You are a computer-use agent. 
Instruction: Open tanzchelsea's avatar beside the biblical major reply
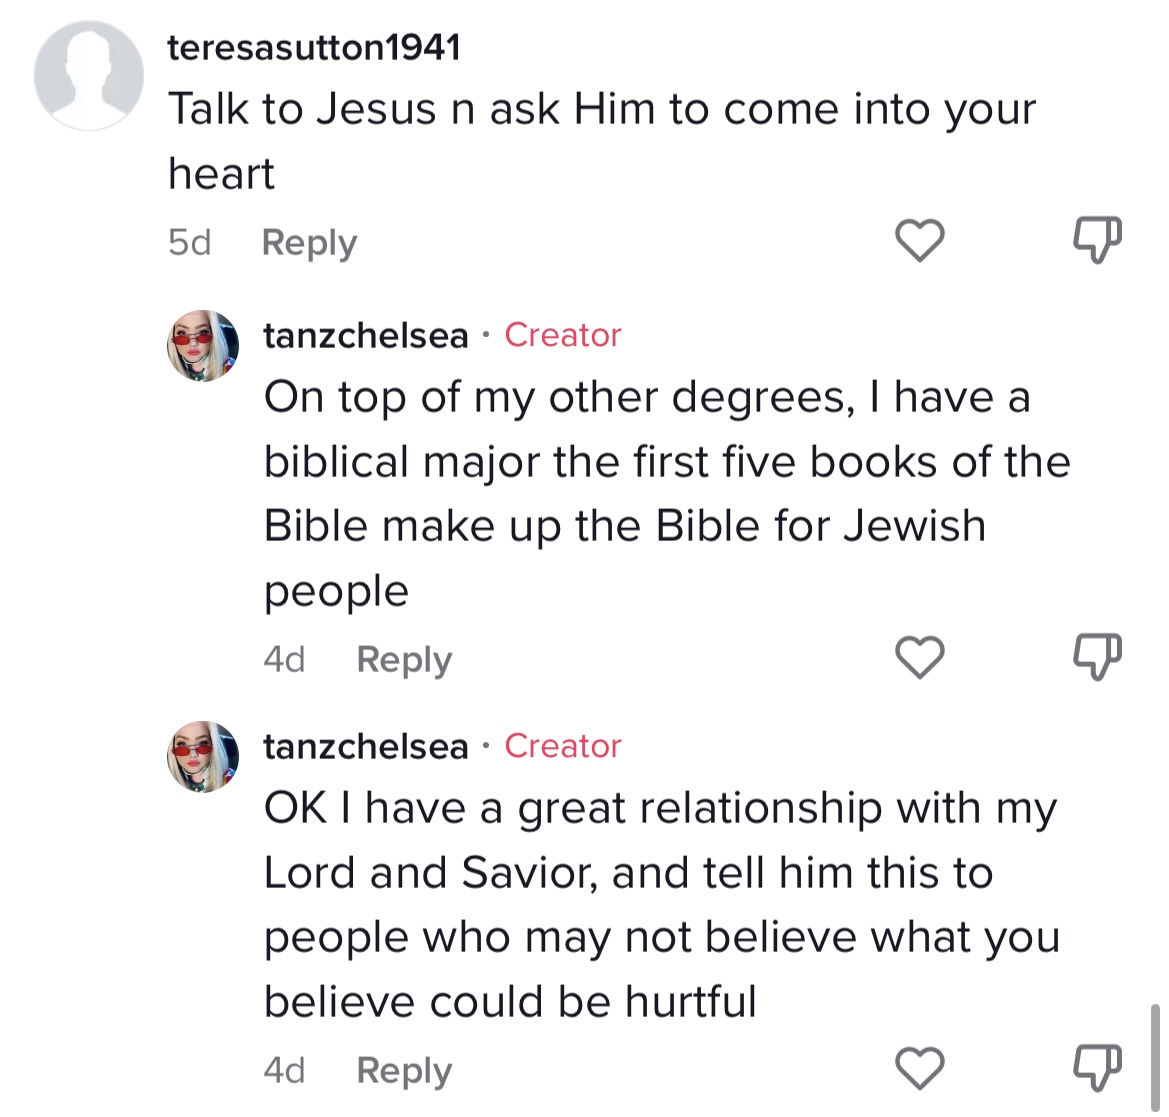pos(203,346)
